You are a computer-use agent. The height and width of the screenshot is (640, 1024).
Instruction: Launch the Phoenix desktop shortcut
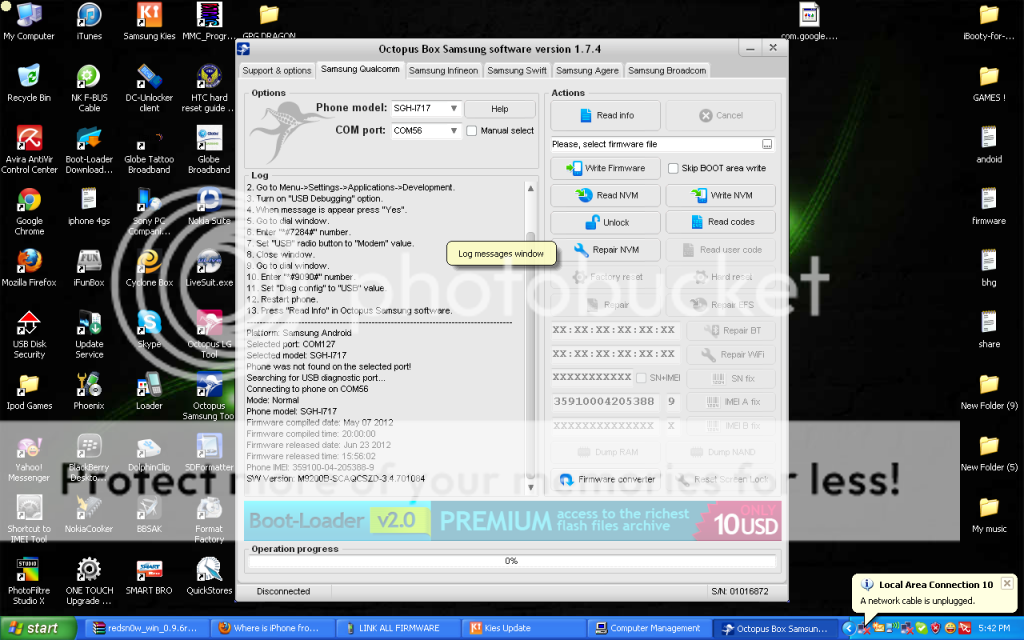89,391
